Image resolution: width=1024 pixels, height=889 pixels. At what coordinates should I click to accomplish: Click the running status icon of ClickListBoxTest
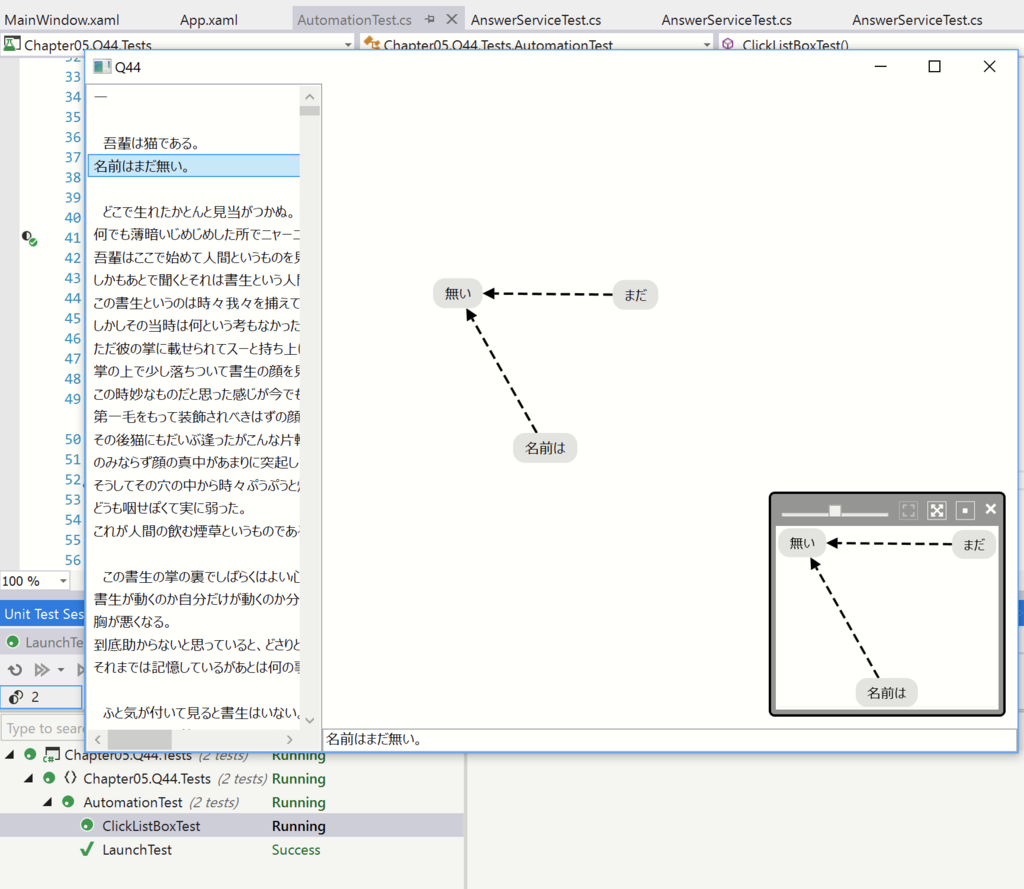click(x=87, y=825)
